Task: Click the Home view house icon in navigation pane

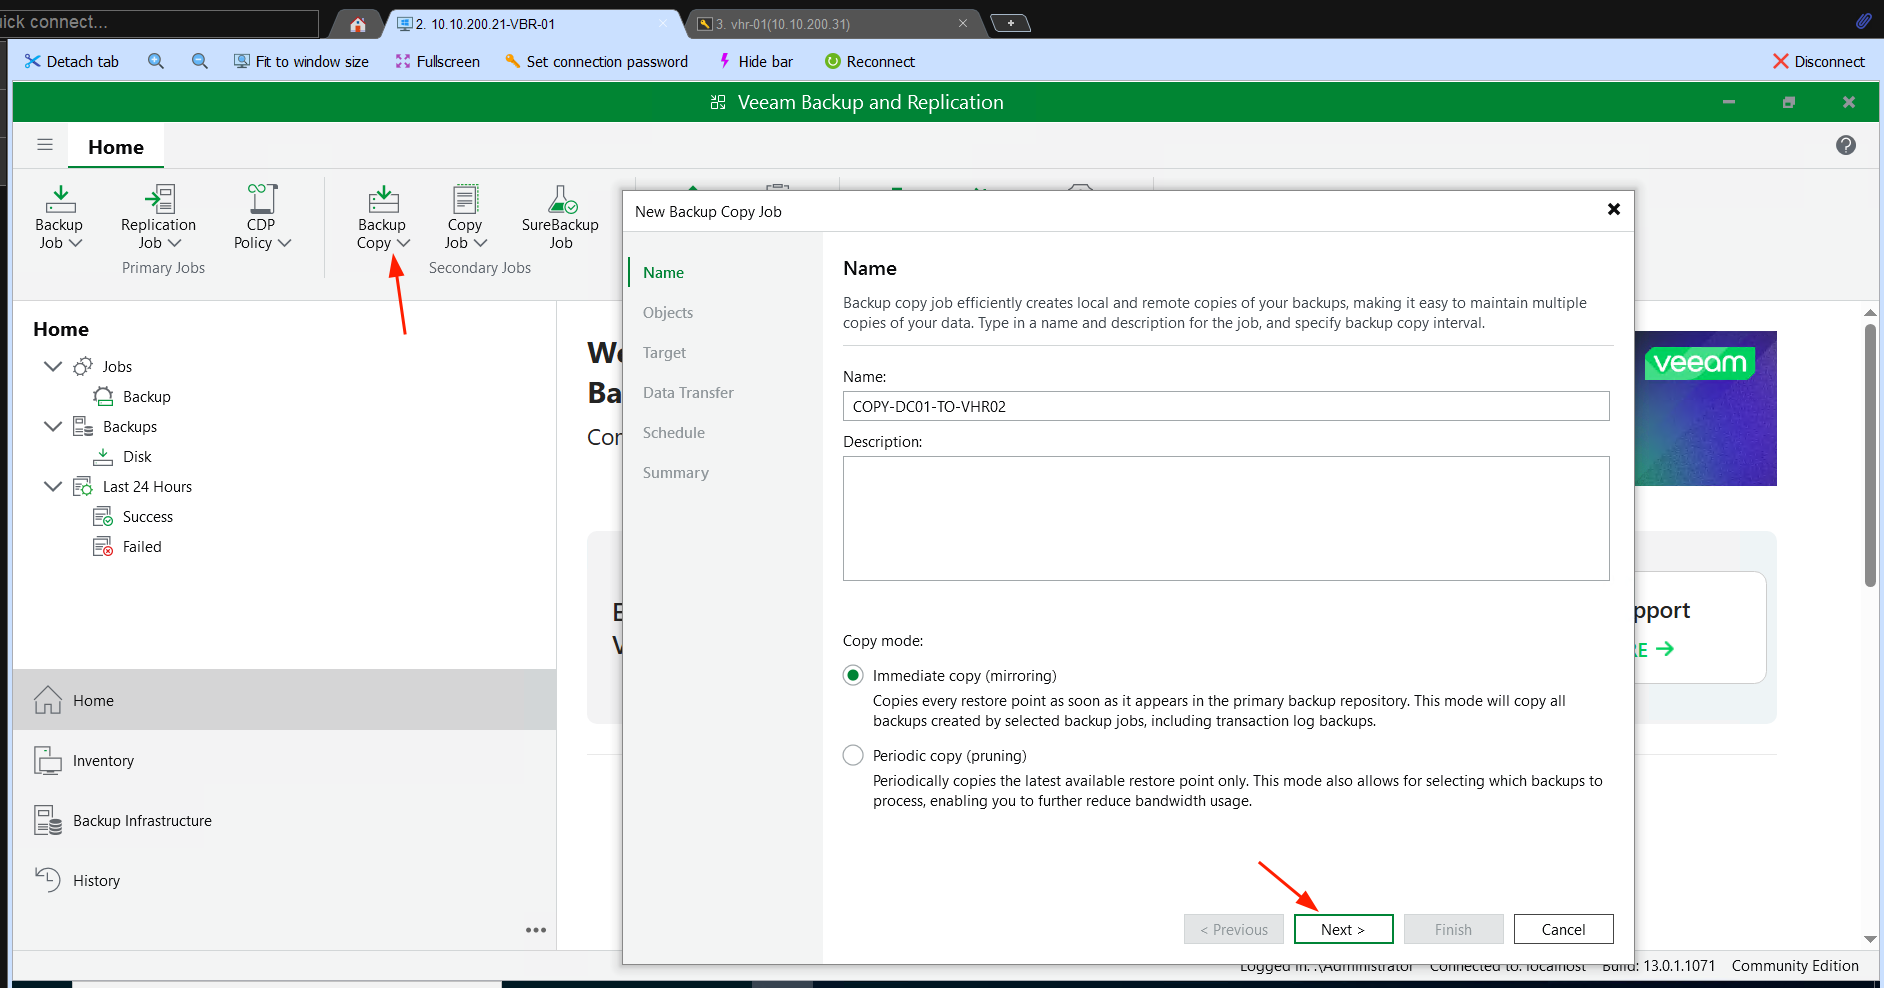Action: click(x=48, y=700)
